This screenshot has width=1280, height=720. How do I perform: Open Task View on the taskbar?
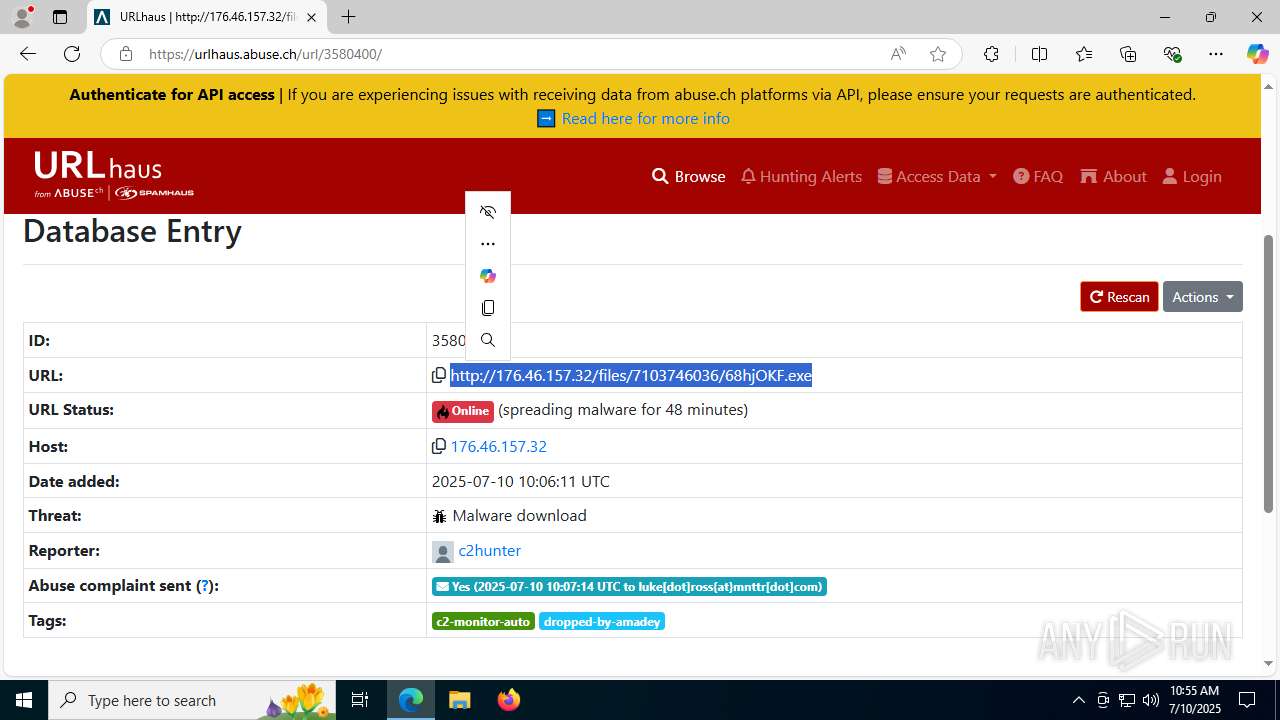[360, 700]
